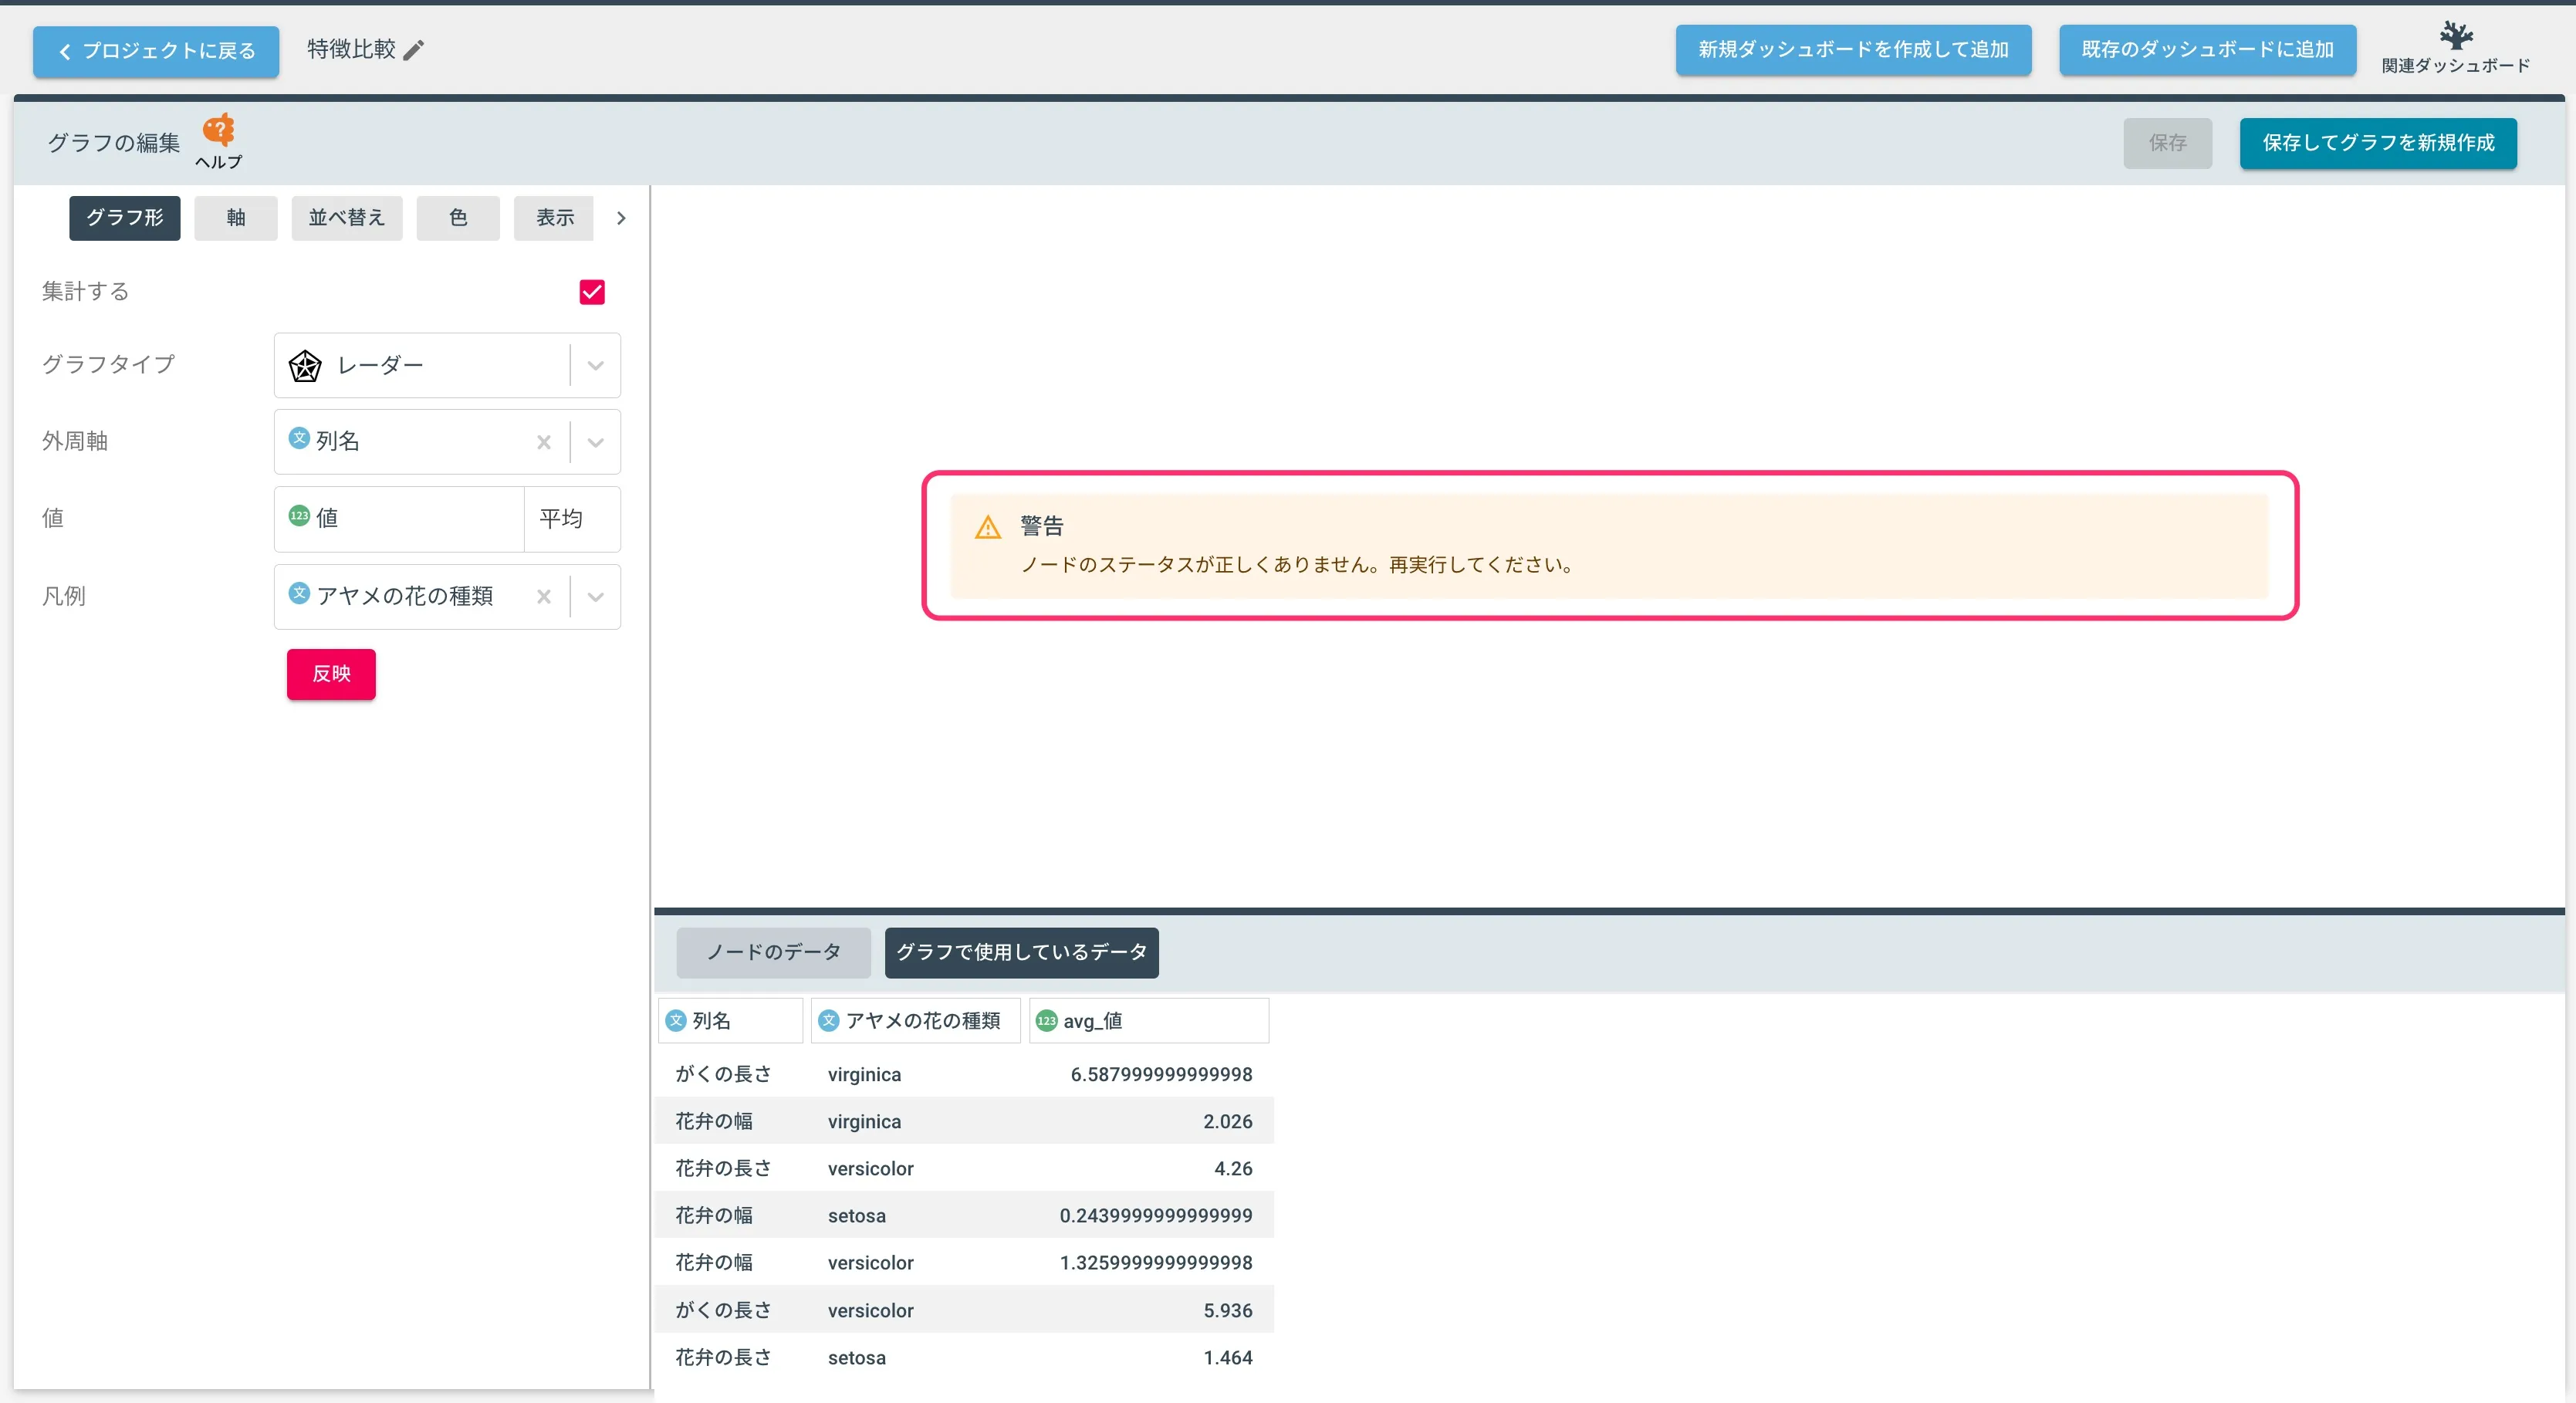The width and height of the screenshot is (2576, 1403).
Task: Clear the 外周軸 selection with the X
Action: [x=544, y=442]
